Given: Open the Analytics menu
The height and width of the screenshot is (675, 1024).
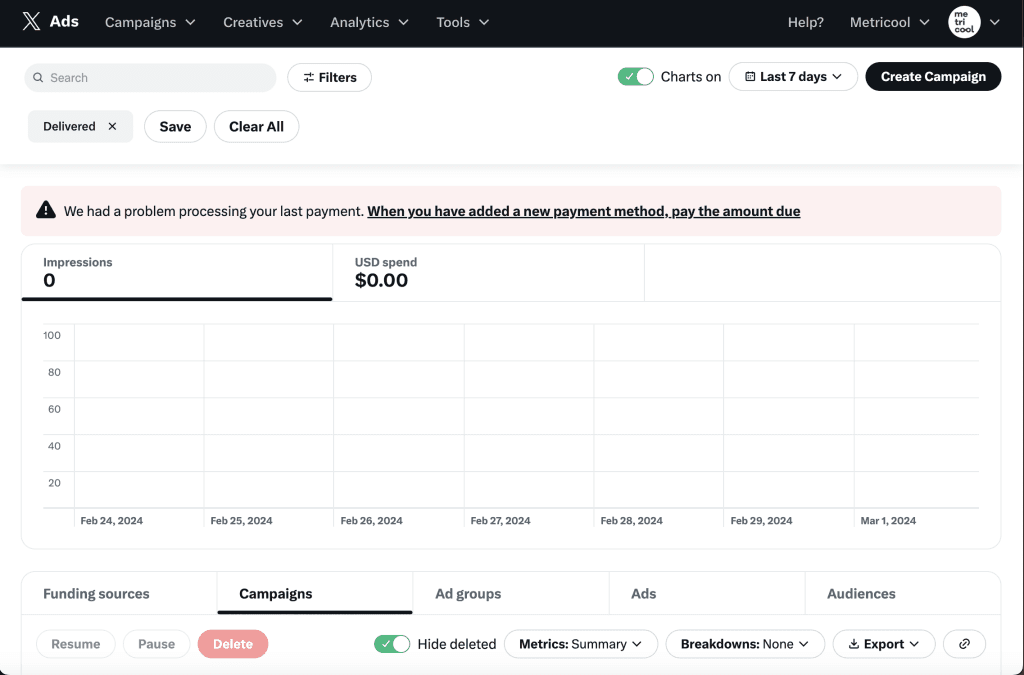Looking at the screenshot, I should click(x=369, y=22).
